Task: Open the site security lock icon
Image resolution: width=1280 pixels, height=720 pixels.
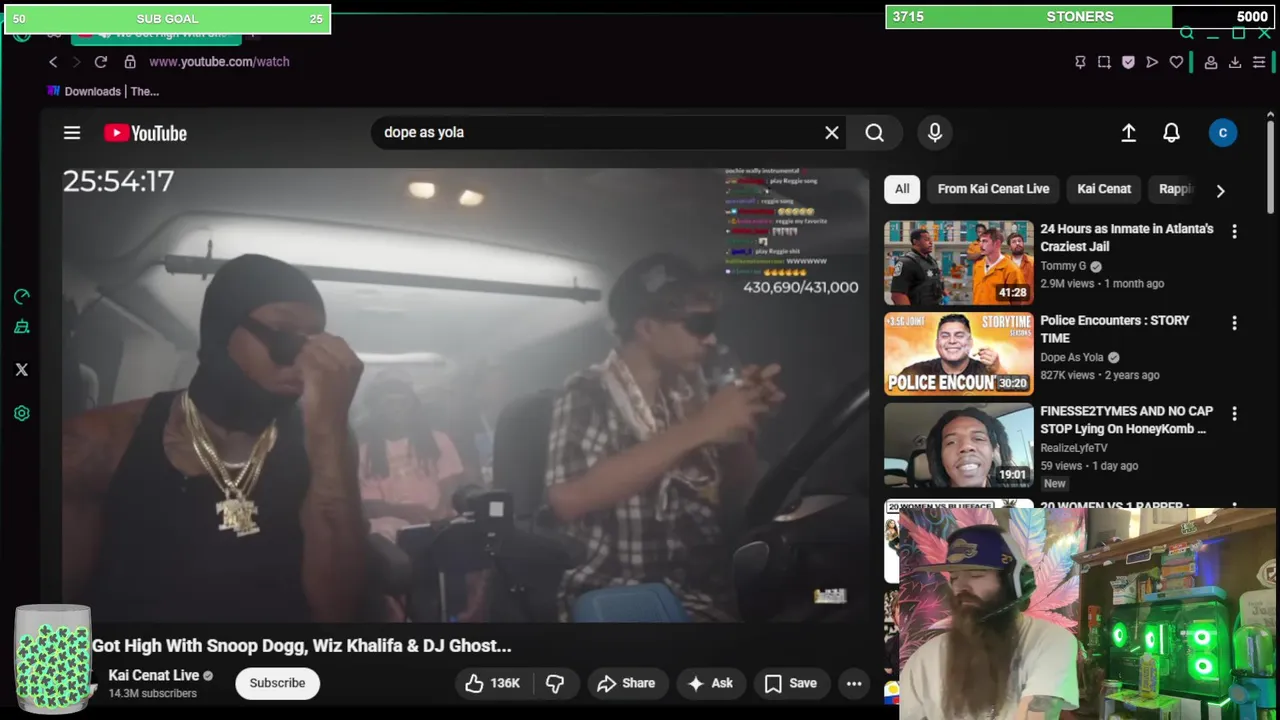Action: [130, 62]
